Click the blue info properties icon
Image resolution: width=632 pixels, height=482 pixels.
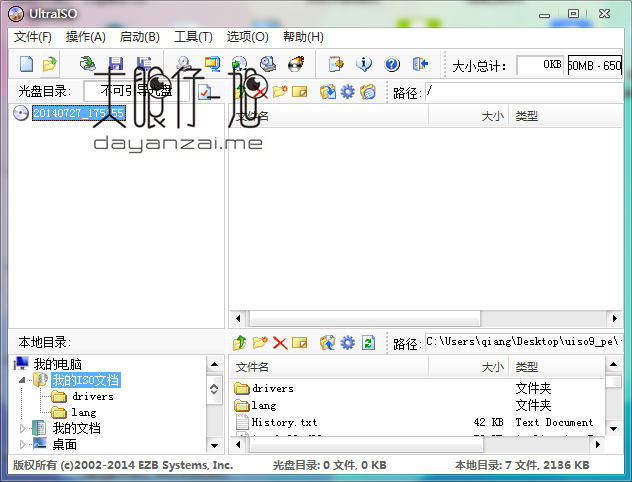pyautogui.click(x=364, y=64)
